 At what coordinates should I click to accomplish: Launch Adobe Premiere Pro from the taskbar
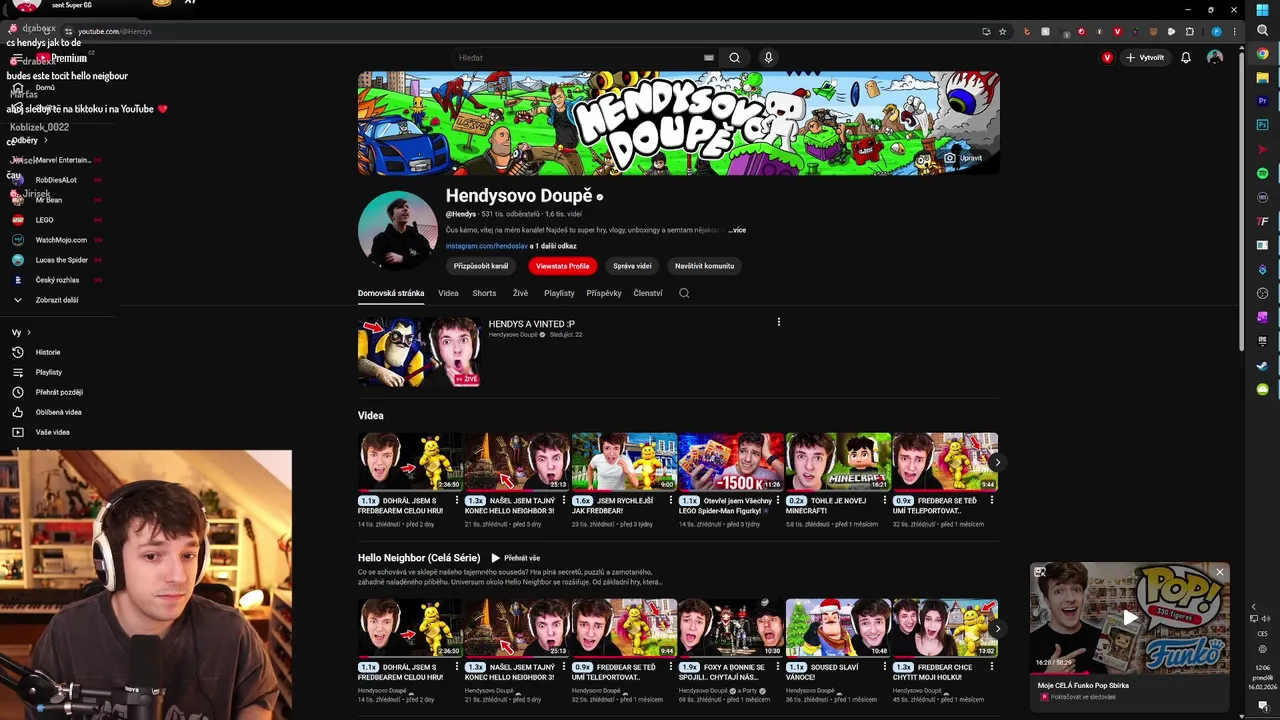click(x=1262, y=101)
